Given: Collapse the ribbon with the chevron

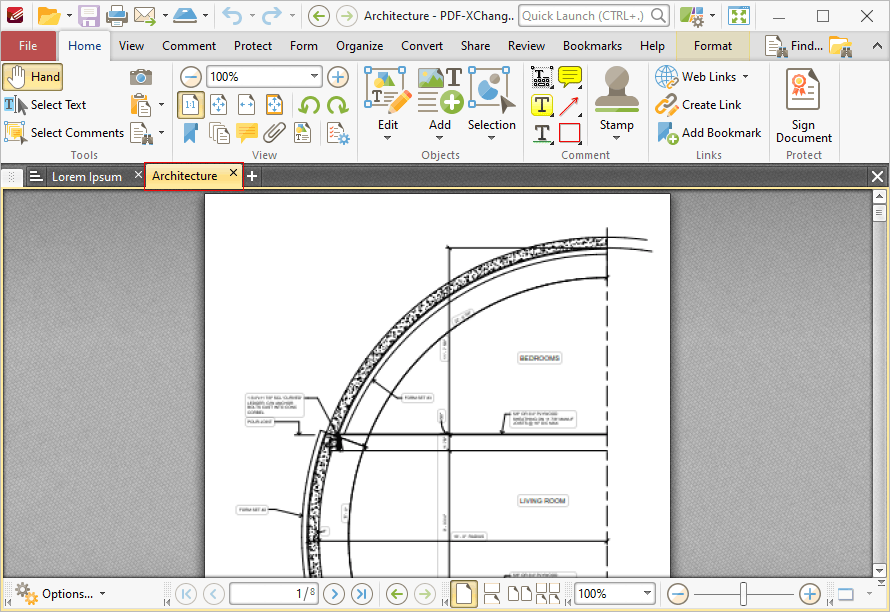Looking at the screenshot, I should (x=877, y=46).
